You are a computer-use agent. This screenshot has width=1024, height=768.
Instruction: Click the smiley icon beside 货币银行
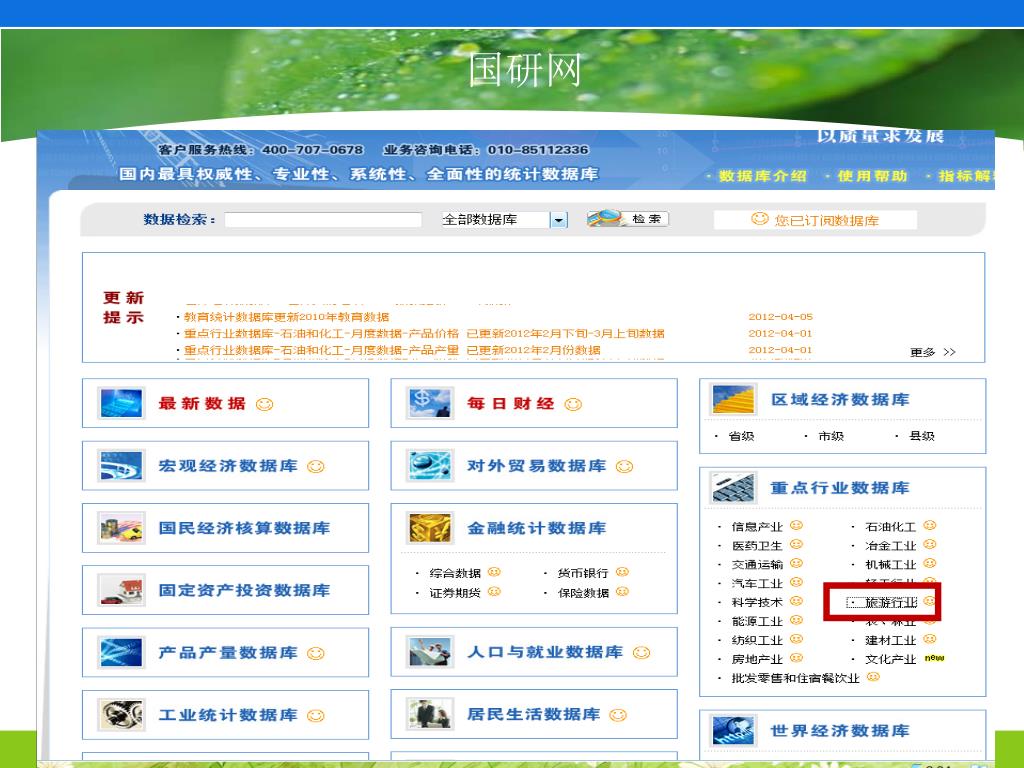point(622,572)
